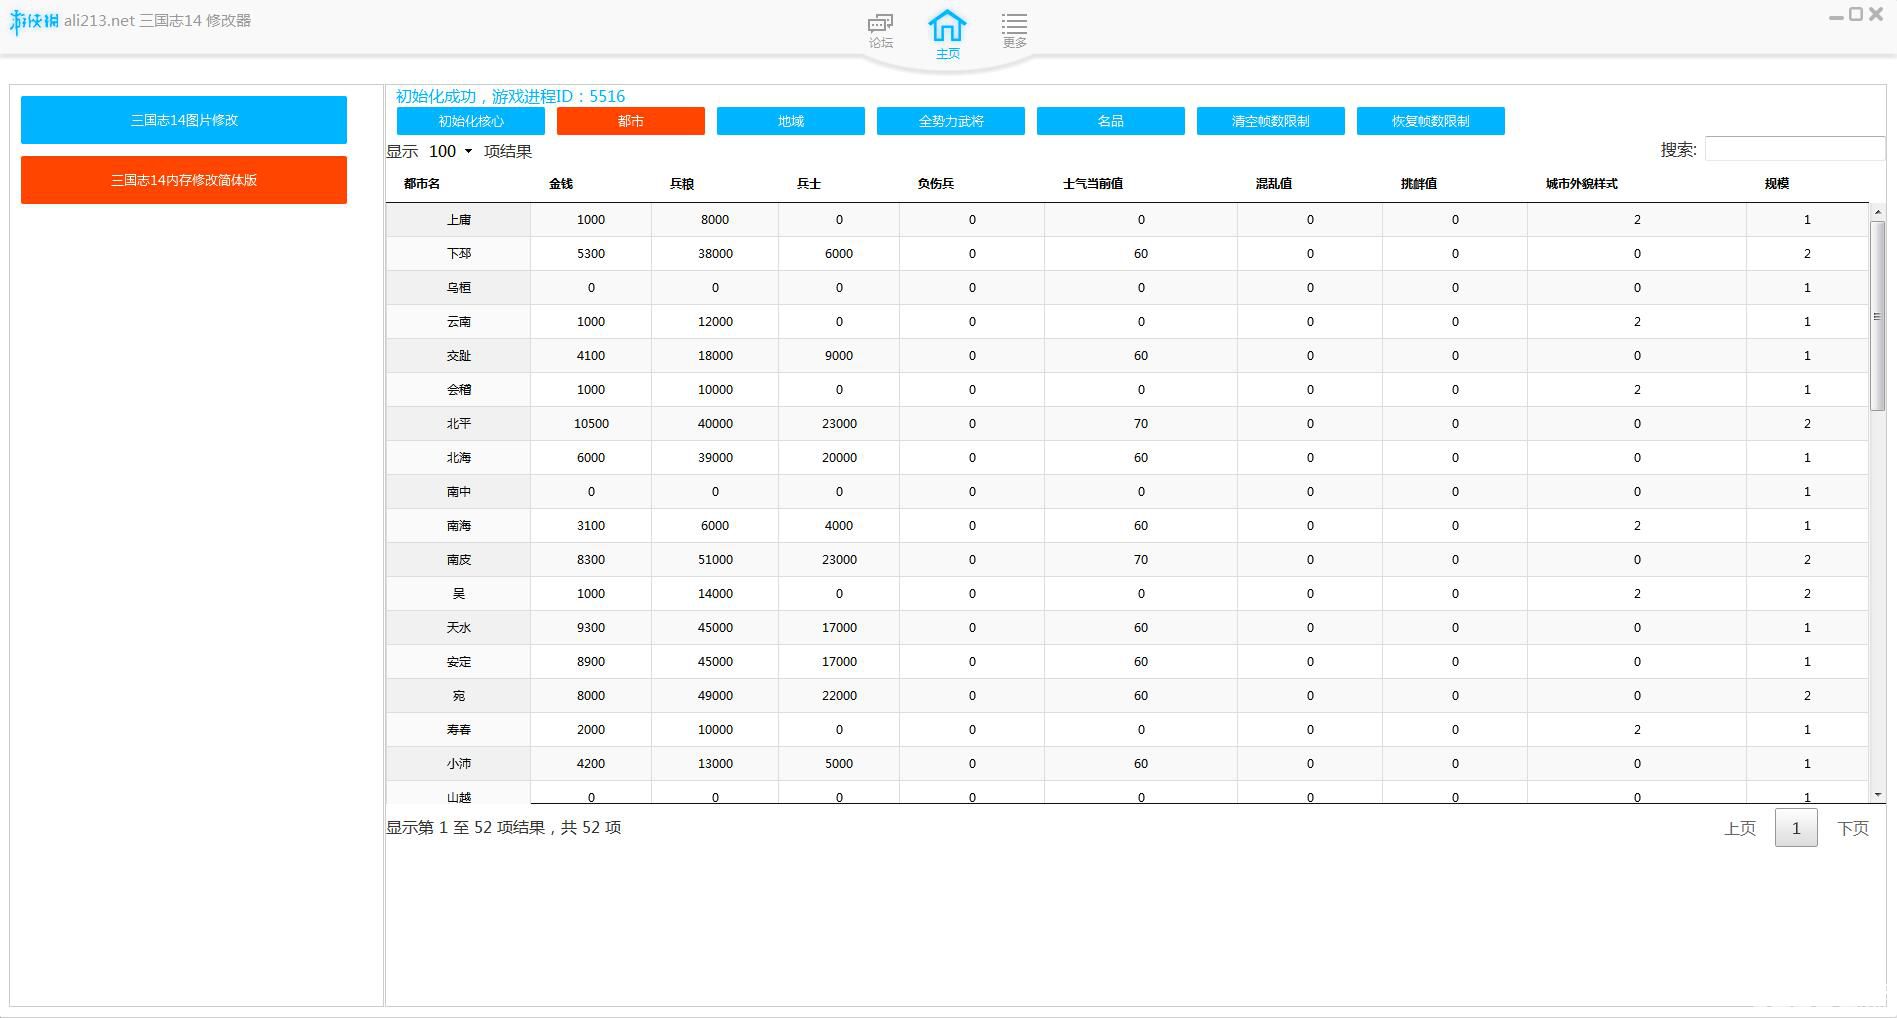Screen dimensions: 1897x1018
Task: Close the trainer window
Action: click(x=1877, y=15)
